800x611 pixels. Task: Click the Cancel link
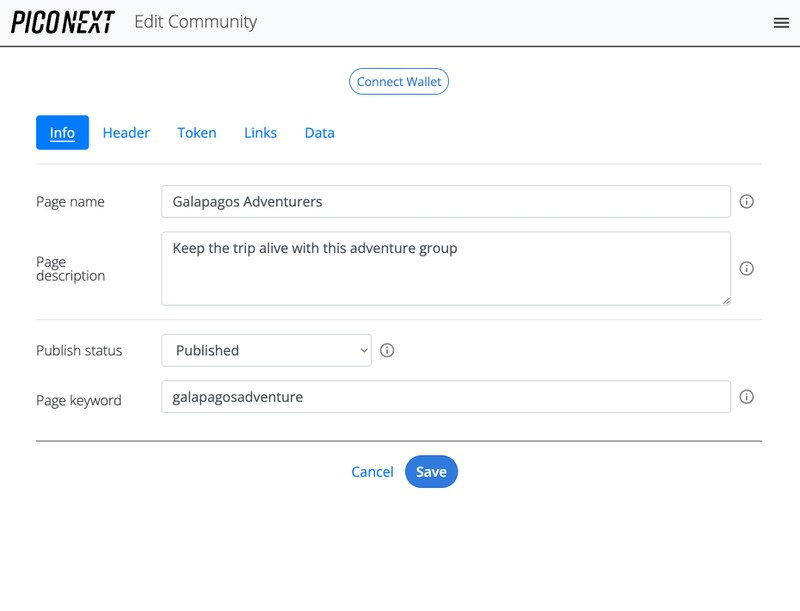click(x=372, y=472)
